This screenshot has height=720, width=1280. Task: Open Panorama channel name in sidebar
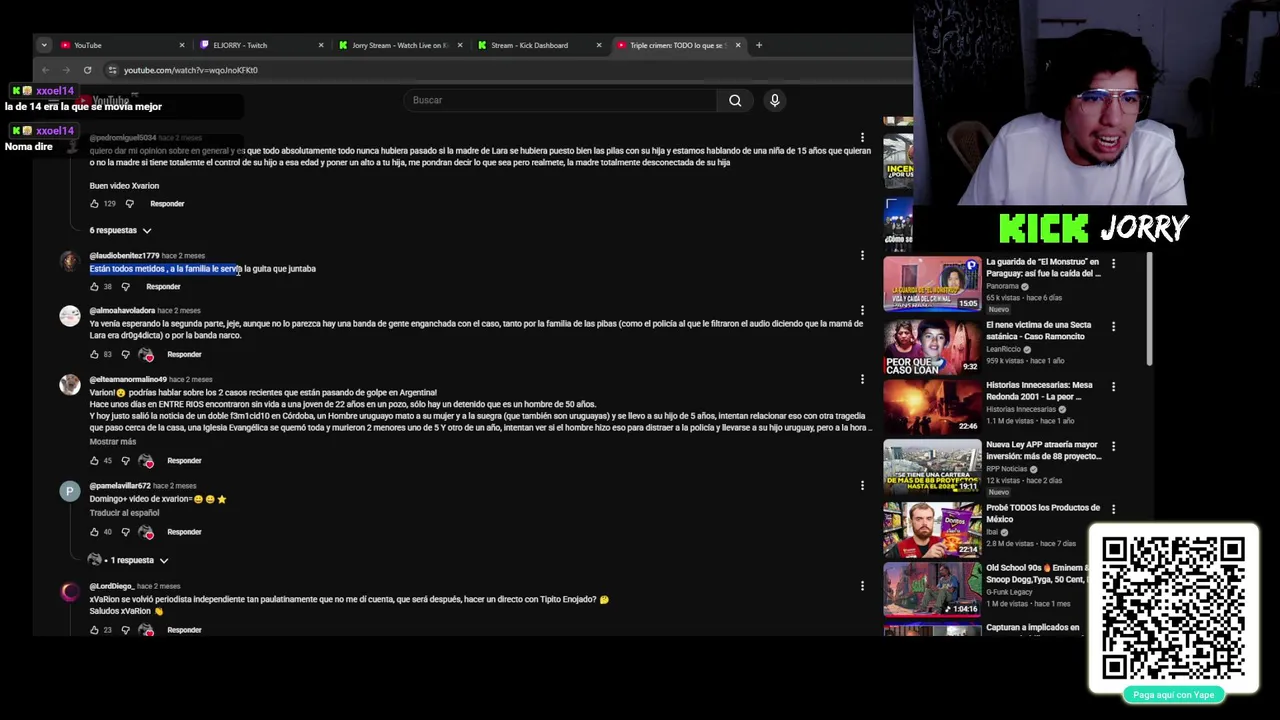[x=1002, y=286]
